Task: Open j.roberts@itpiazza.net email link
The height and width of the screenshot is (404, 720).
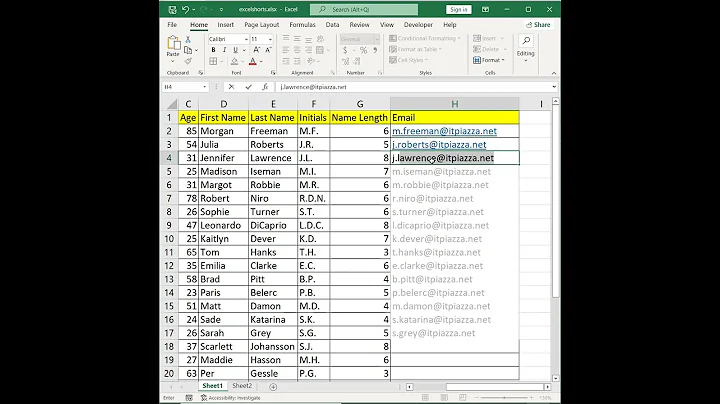Action: [439, 145]
